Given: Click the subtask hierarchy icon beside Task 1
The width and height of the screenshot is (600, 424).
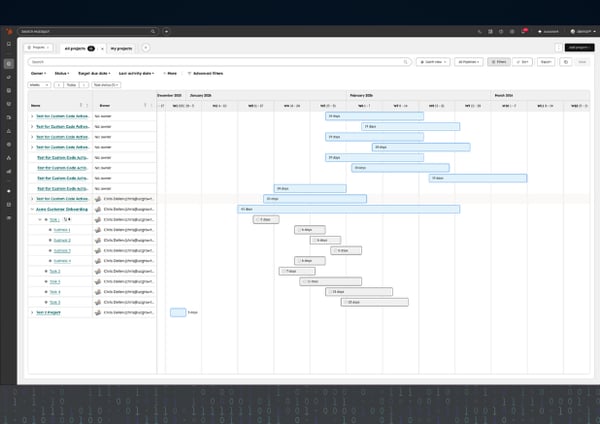Looking at the screenshot, I should pyautogui.click(x=65, y=219).
